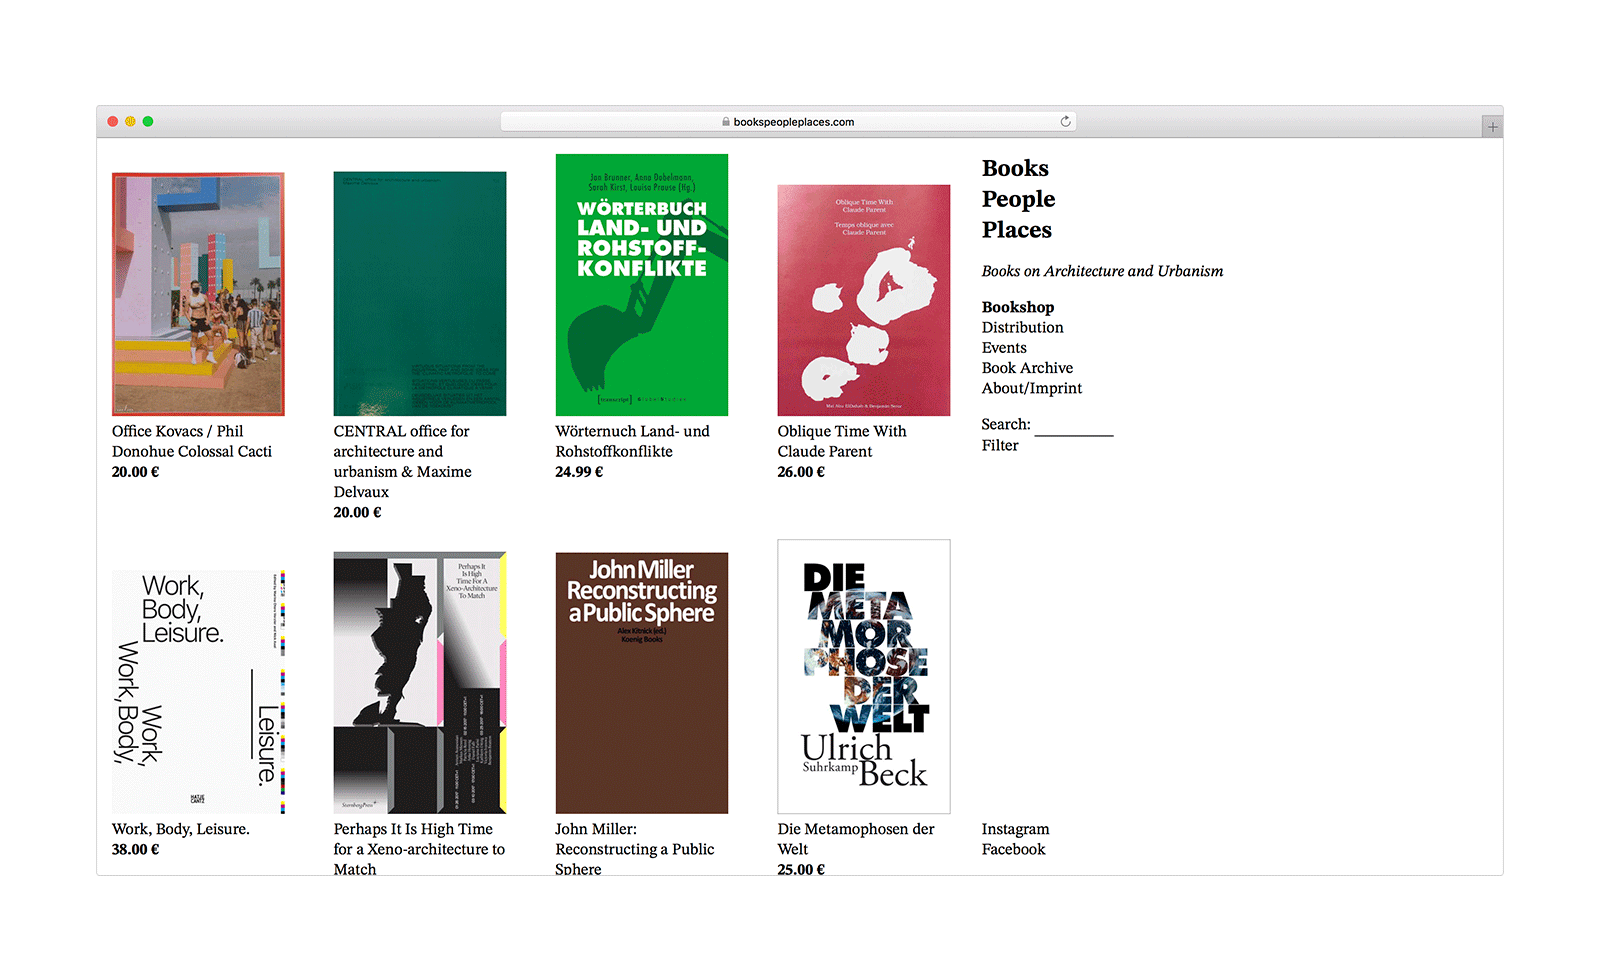Click the 38.00 € price
Screen dimensions: 1600x980
click(136, 849)
